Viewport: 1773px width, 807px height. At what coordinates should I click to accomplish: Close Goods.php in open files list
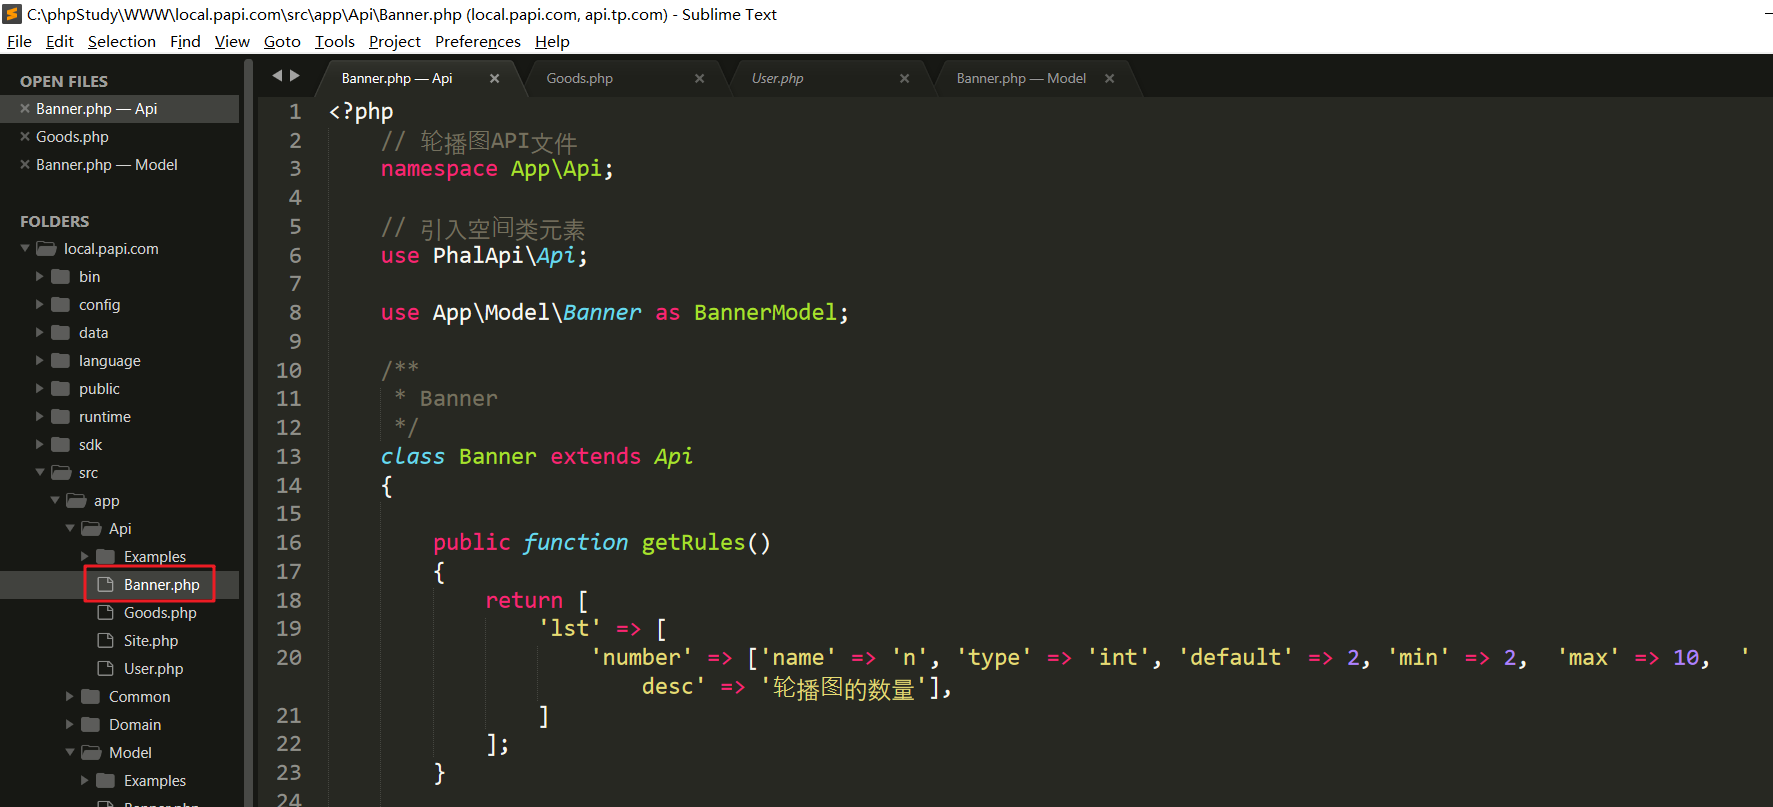[25, 137]
